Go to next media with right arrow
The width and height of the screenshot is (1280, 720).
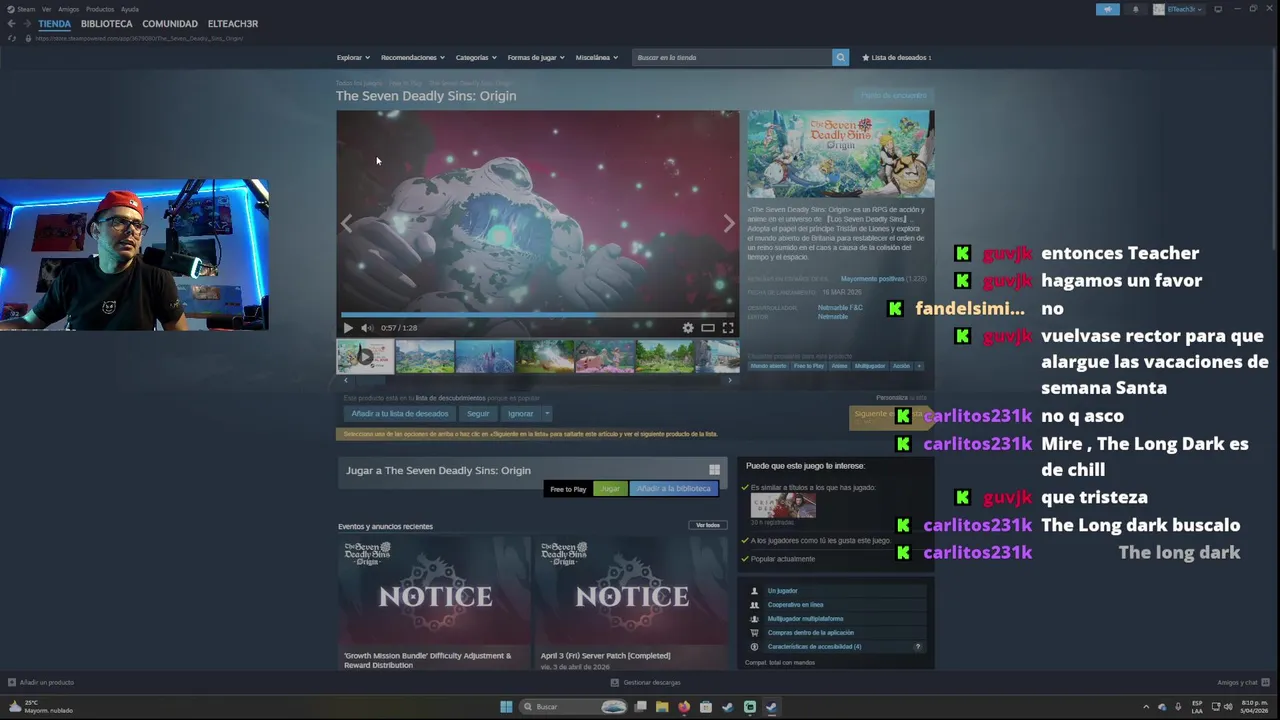pyautogui.click(x=729, y=224)
